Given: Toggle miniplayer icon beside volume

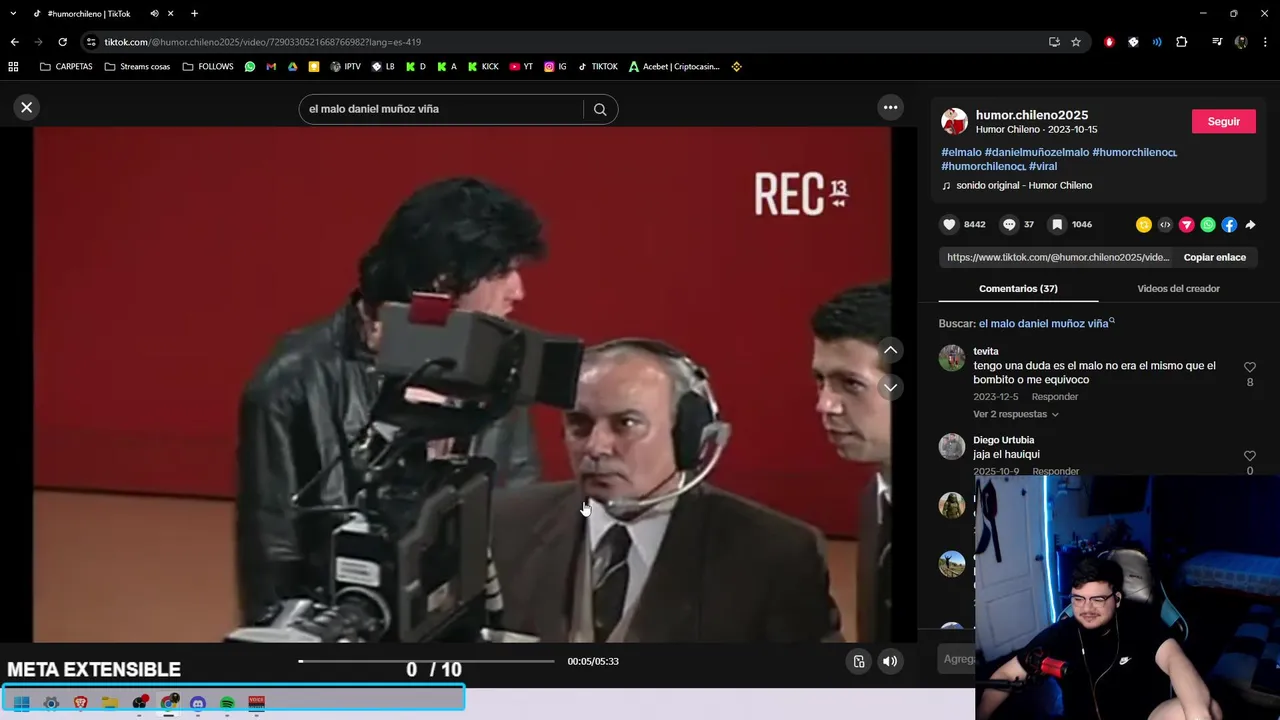Looking at the screenshot, I should 859,661.
